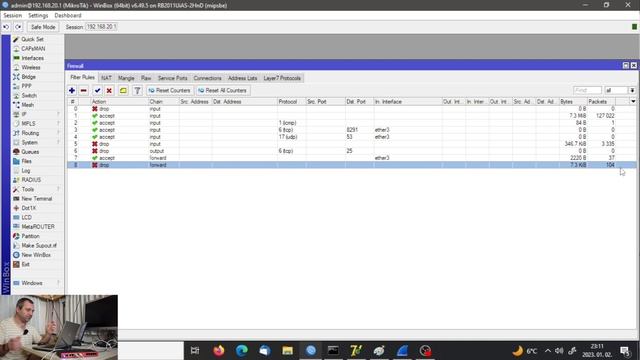
Task: Sort by the Packets column header
Action: 601,102
